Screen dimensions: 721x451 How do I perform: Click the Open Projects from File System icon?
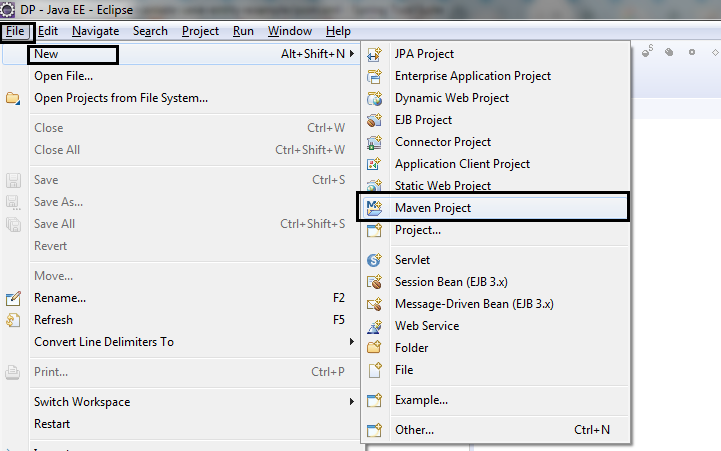coord(13,98)
